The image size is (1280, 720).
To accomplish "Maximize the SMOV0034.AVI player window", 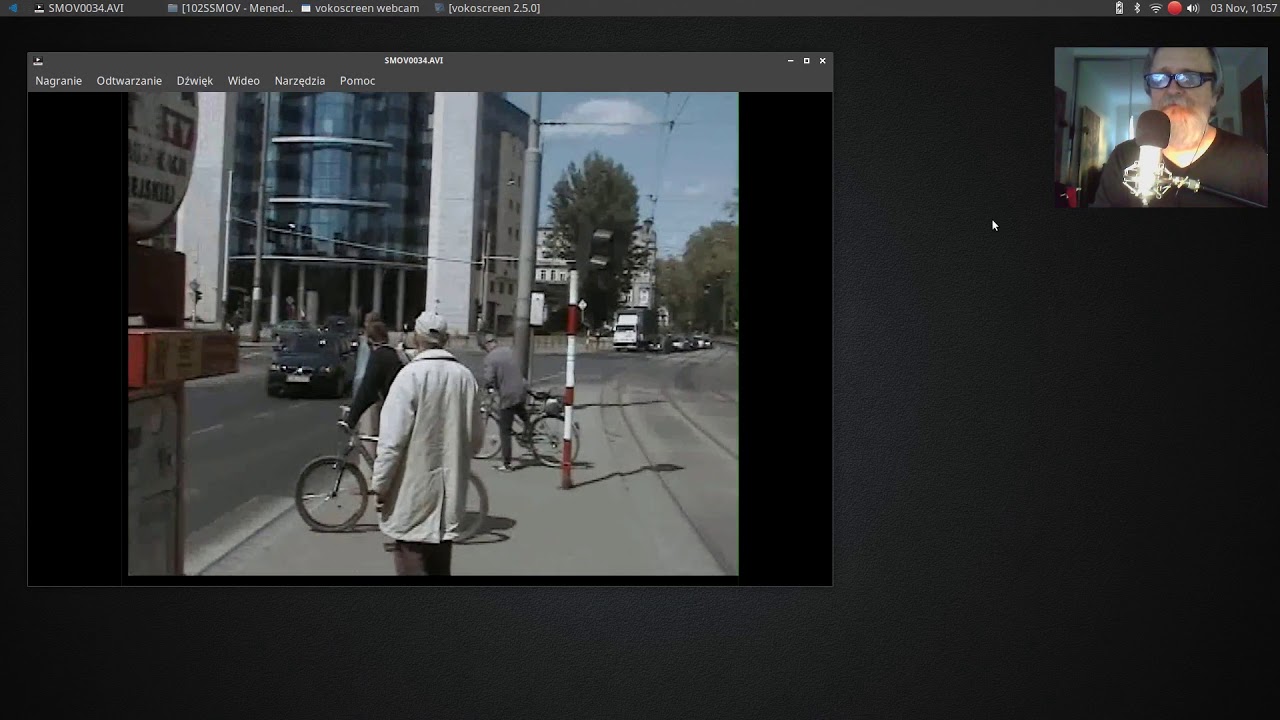I will click(x=806, y=60).
